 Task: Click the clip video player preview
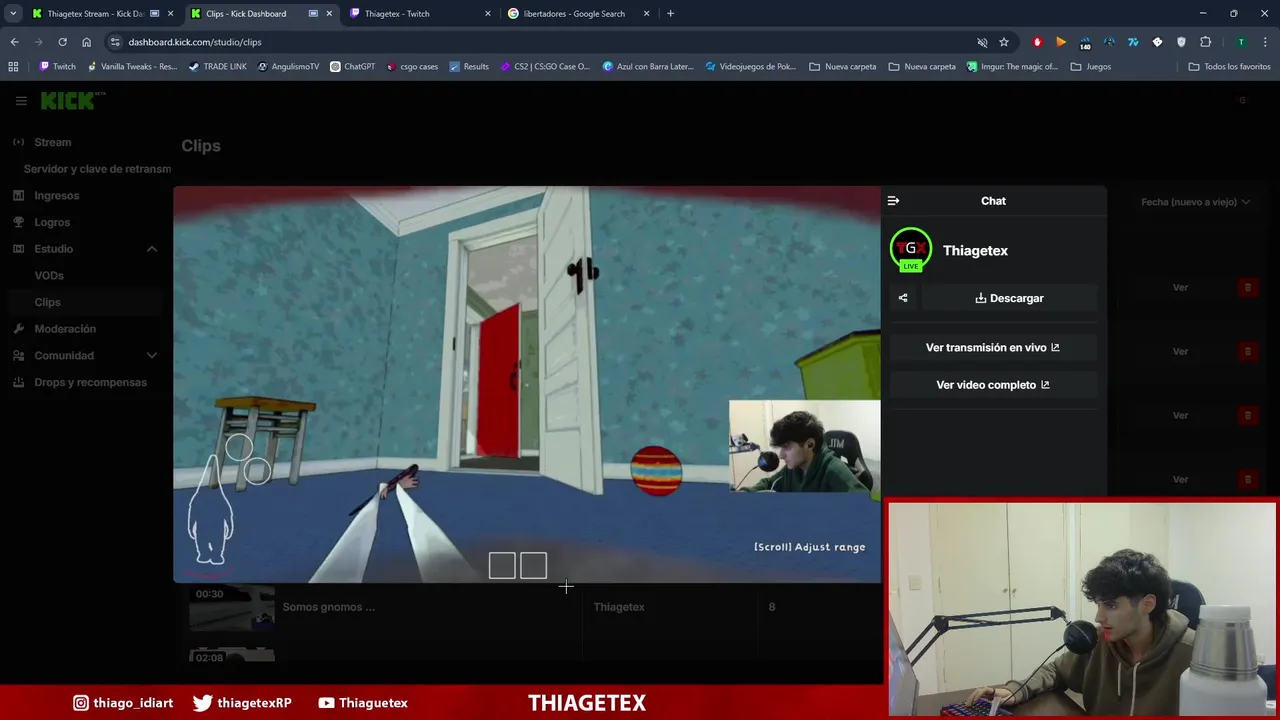[527, 384]
